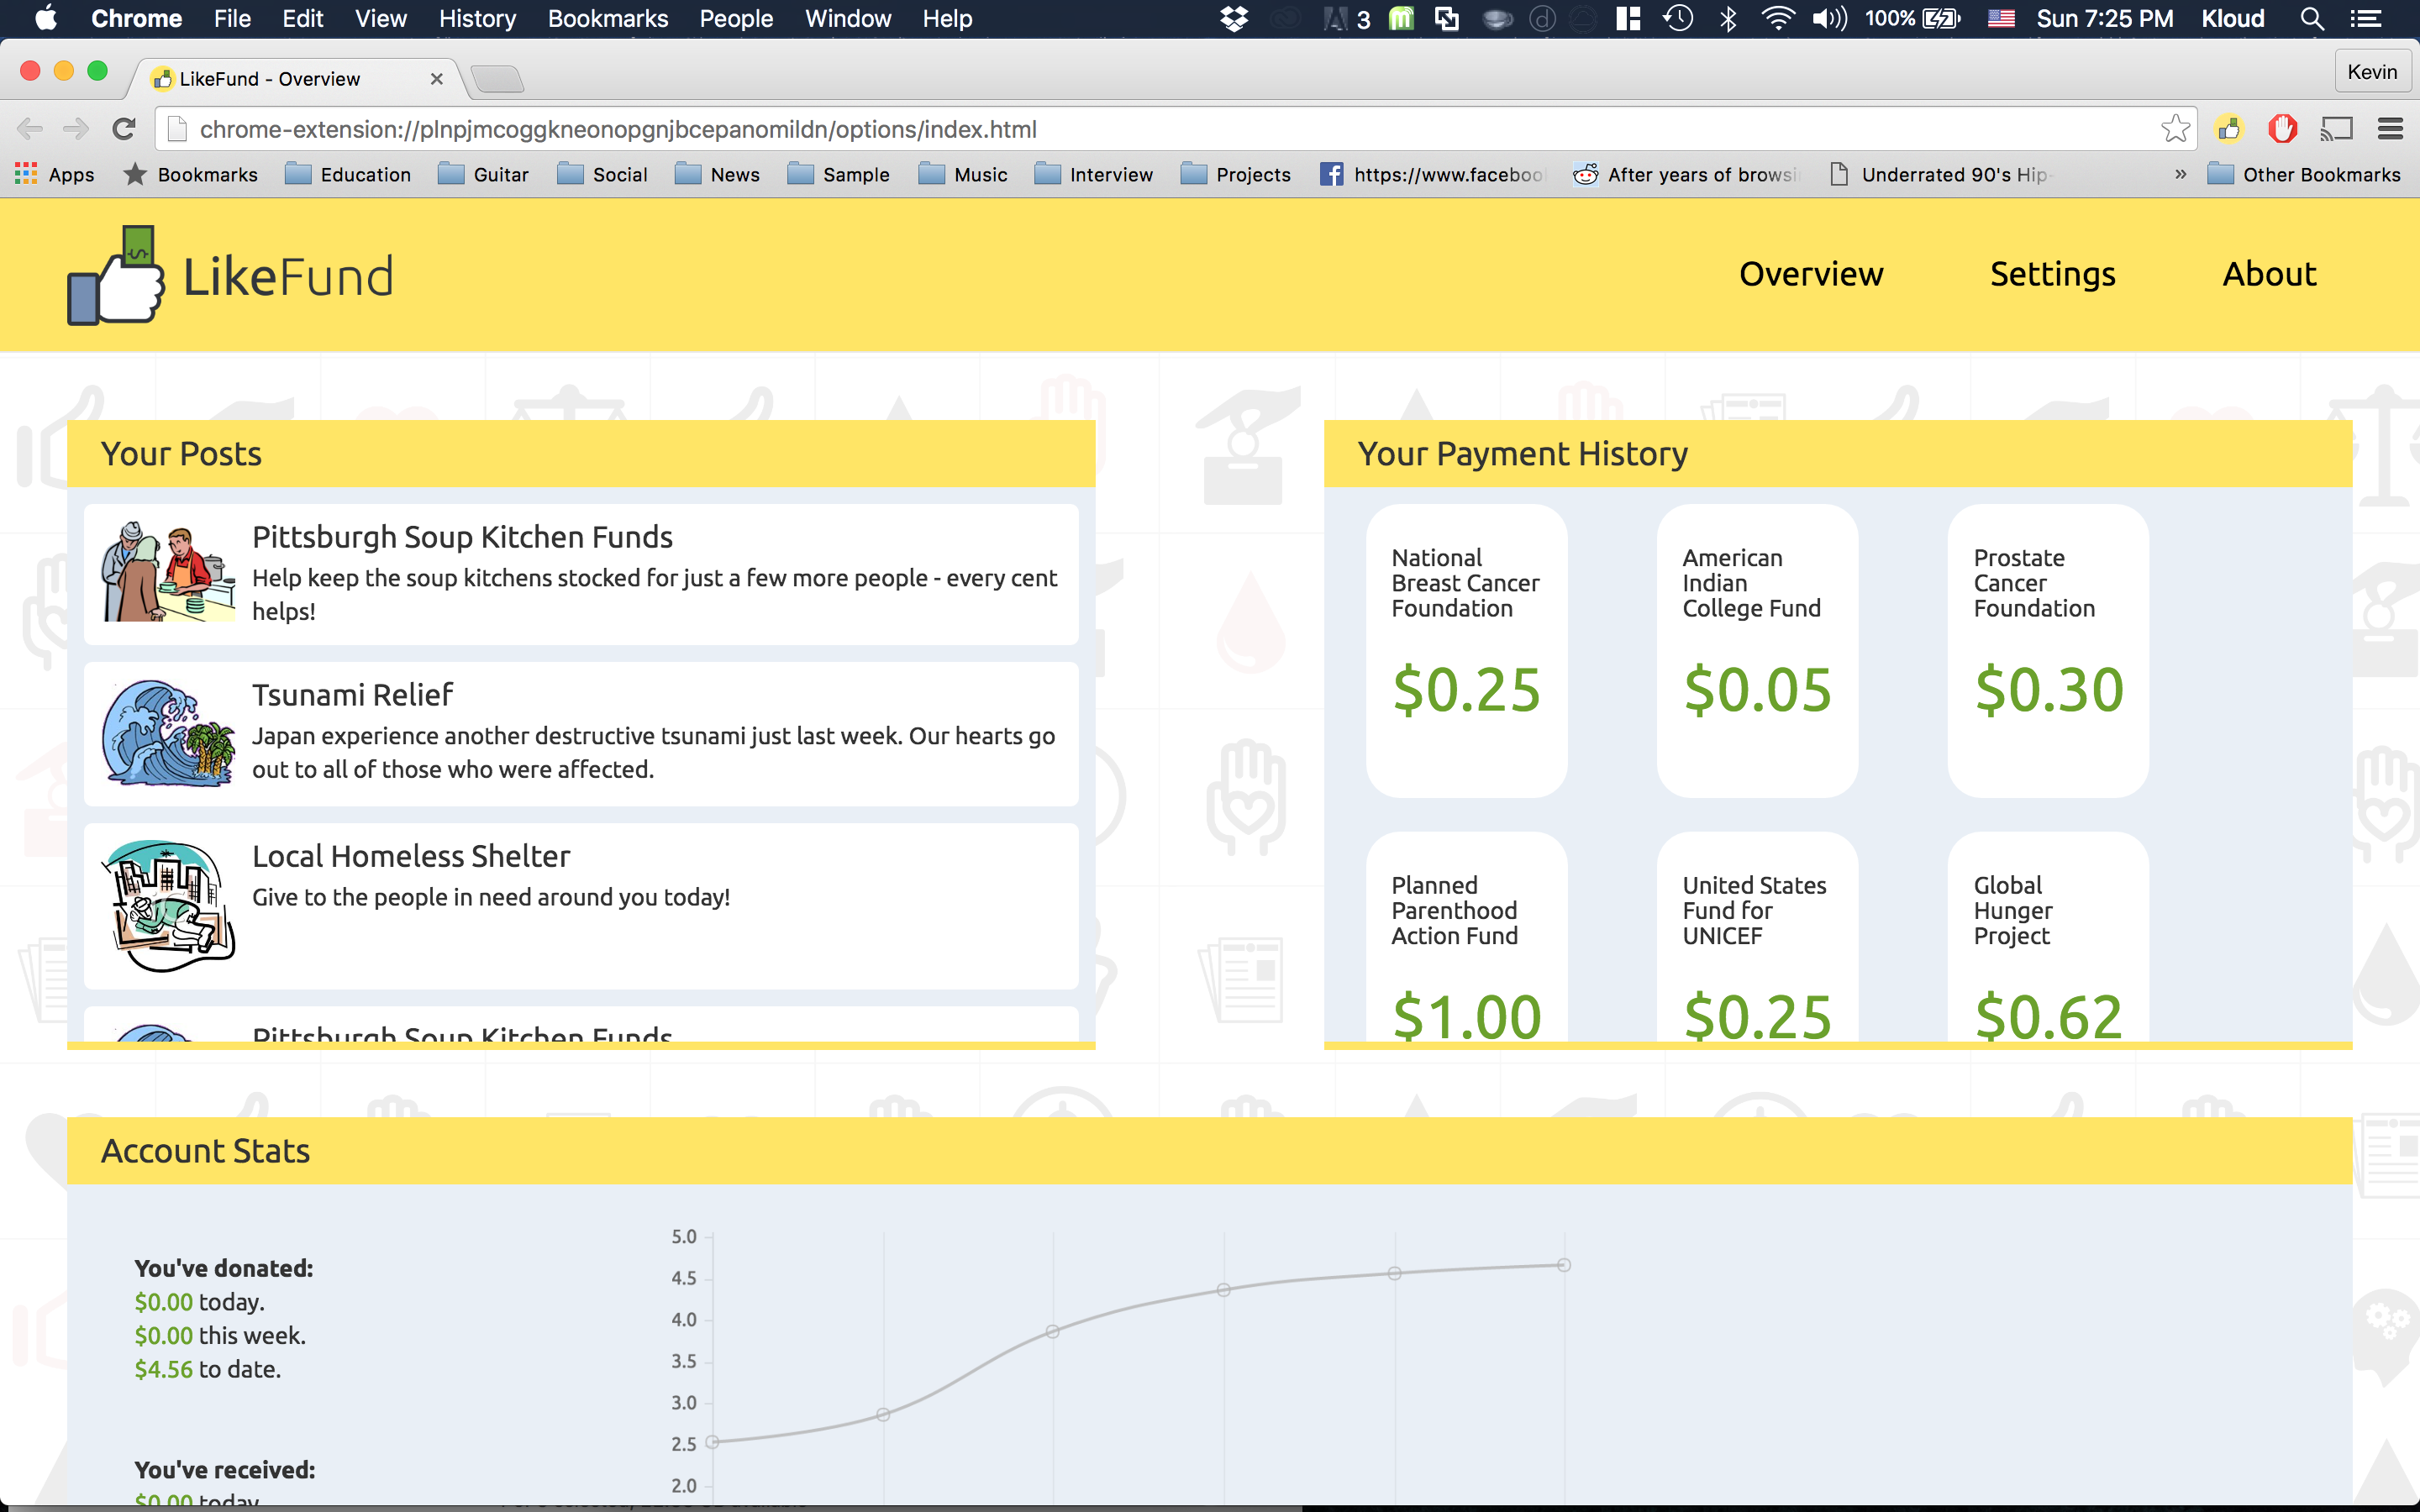Image resolution: width=2420 pixels, height=1512 pixels.
Task: Open the News bookmarks folder
Action: click(717, 175)
